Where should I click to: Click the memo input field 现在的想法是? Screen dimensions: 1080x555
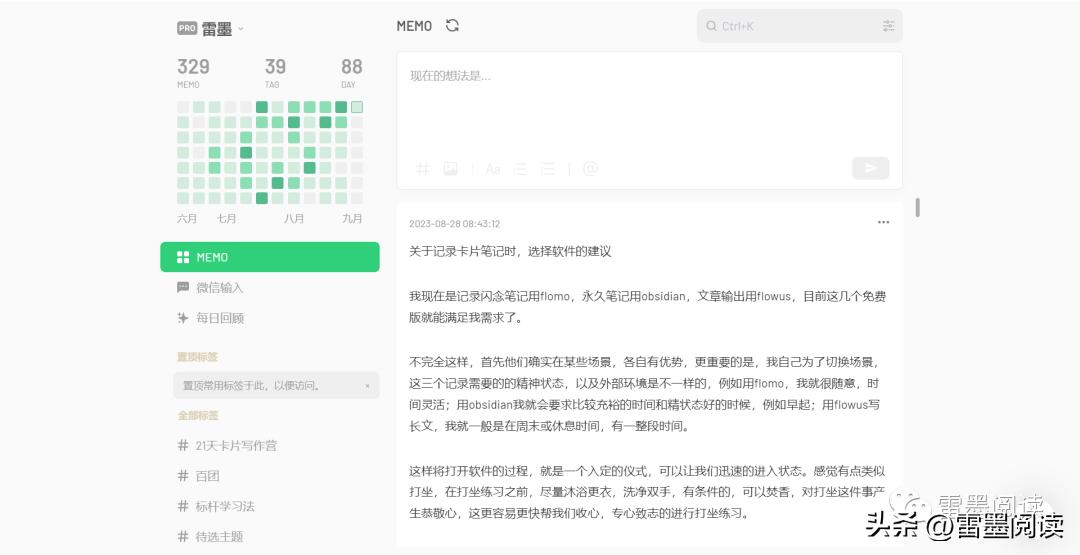pyautogui.click(x=649, y=100)
